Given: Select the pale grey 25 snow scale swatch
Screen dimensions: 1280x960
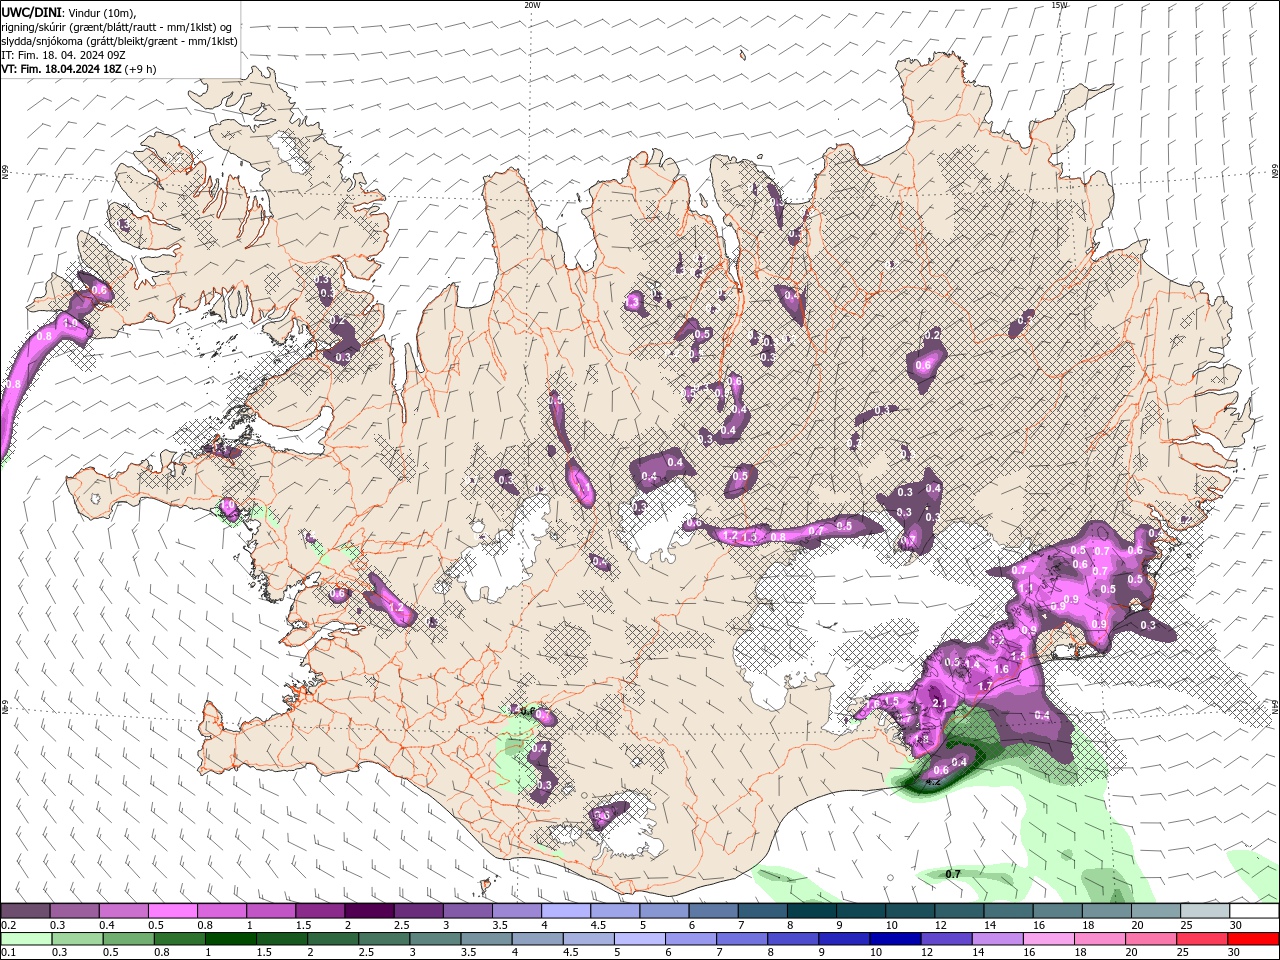Looking at the screenshot, I should point(1203,911).
